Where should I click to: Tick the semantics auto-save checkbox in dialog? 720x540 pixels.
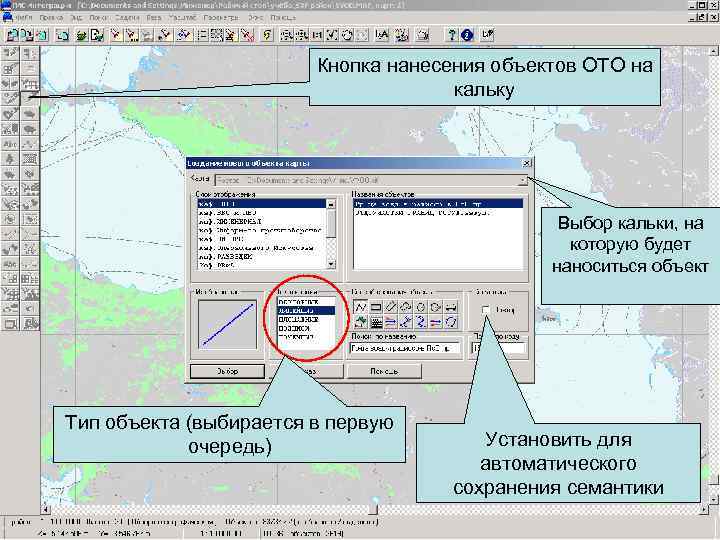point(486,310)
